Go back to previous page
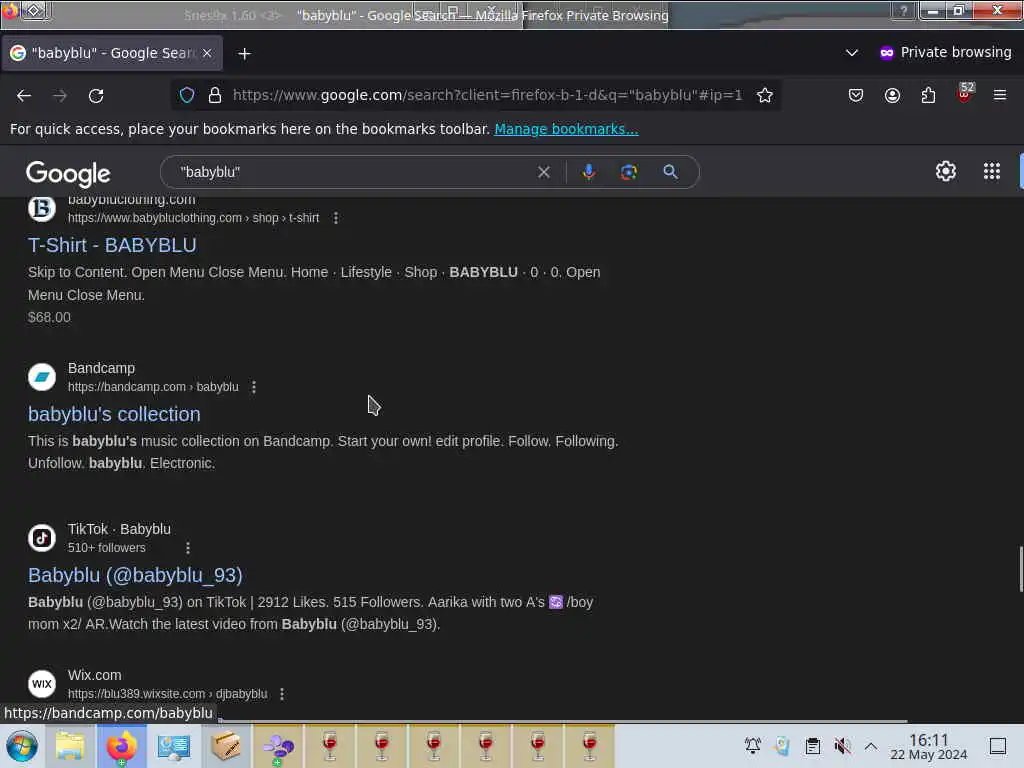 click(x=24, y=95)
